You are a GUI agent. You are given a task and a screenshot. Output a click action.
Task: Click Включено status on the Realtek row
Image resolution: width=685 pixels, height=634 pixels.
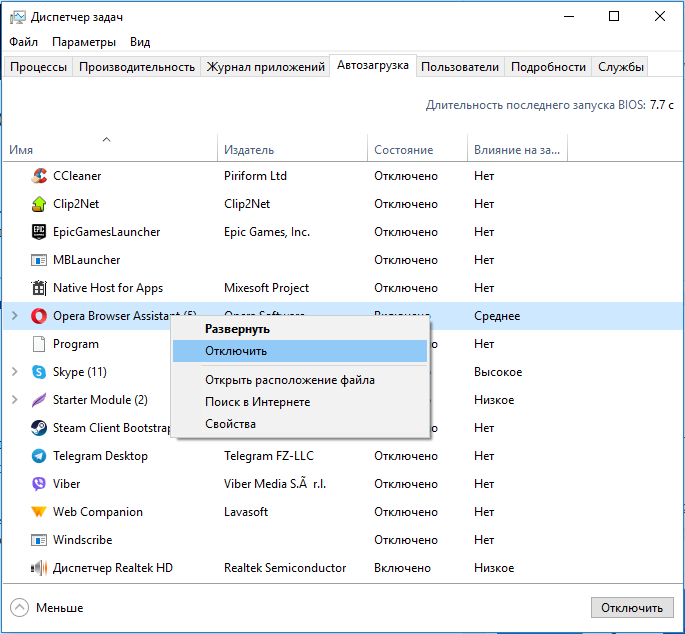coord(402,568)
